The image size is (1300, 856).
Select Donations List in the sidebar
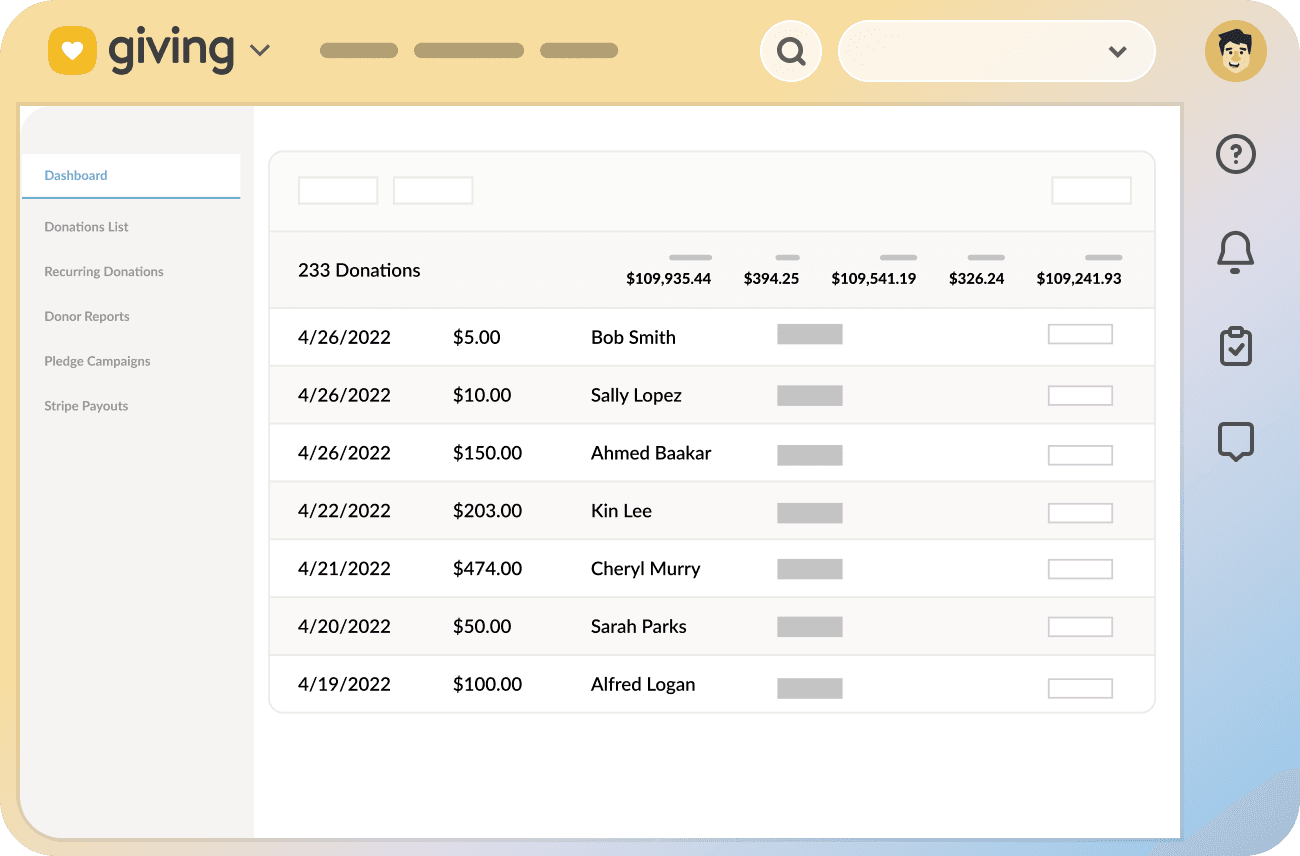click(86, 226)
